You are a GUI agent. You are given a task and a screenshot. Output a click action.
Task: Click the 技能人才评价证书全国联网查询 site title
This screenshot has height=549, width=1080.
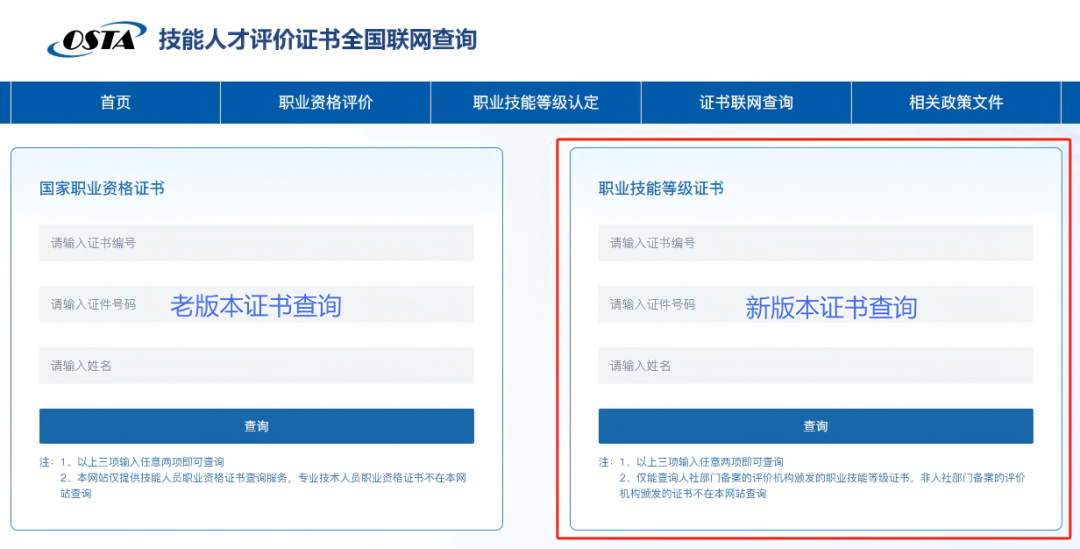coord(317,40)
